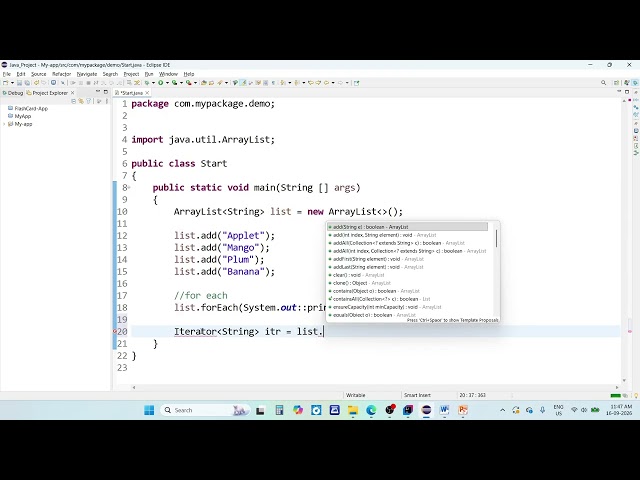Choose ensureCapacity(int minCapacity) proposal
640x480 pixels.
[x=408, y=307]
